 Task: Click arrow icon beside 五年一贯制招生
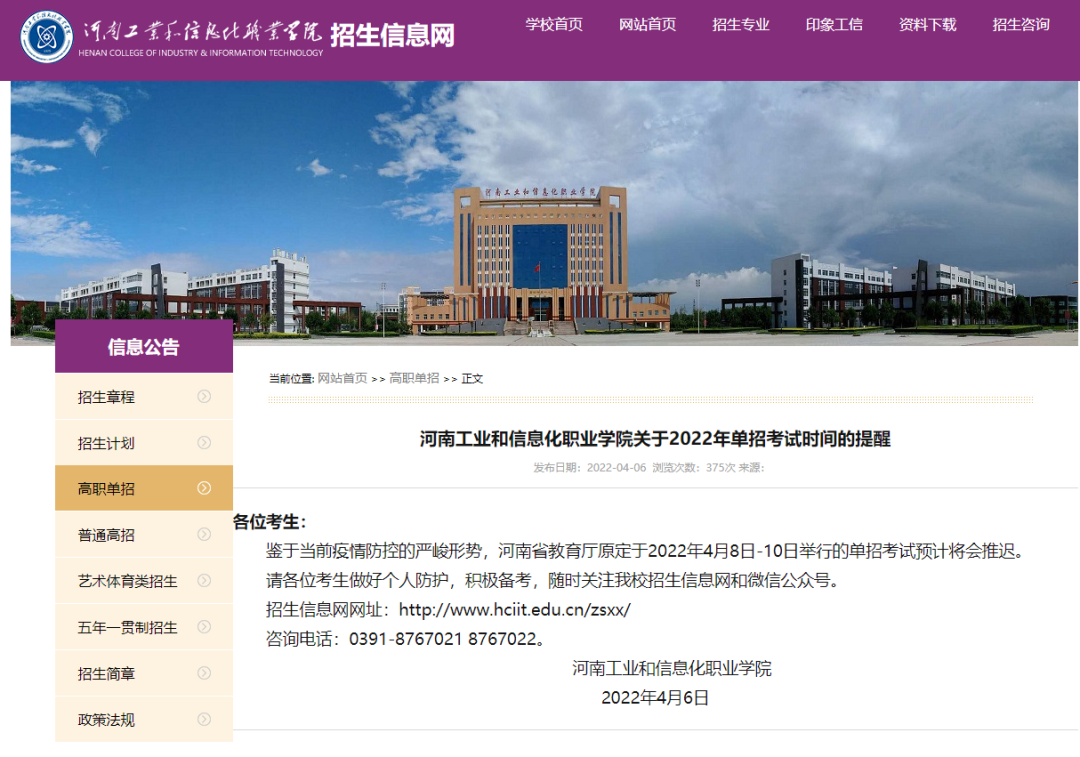204,627
